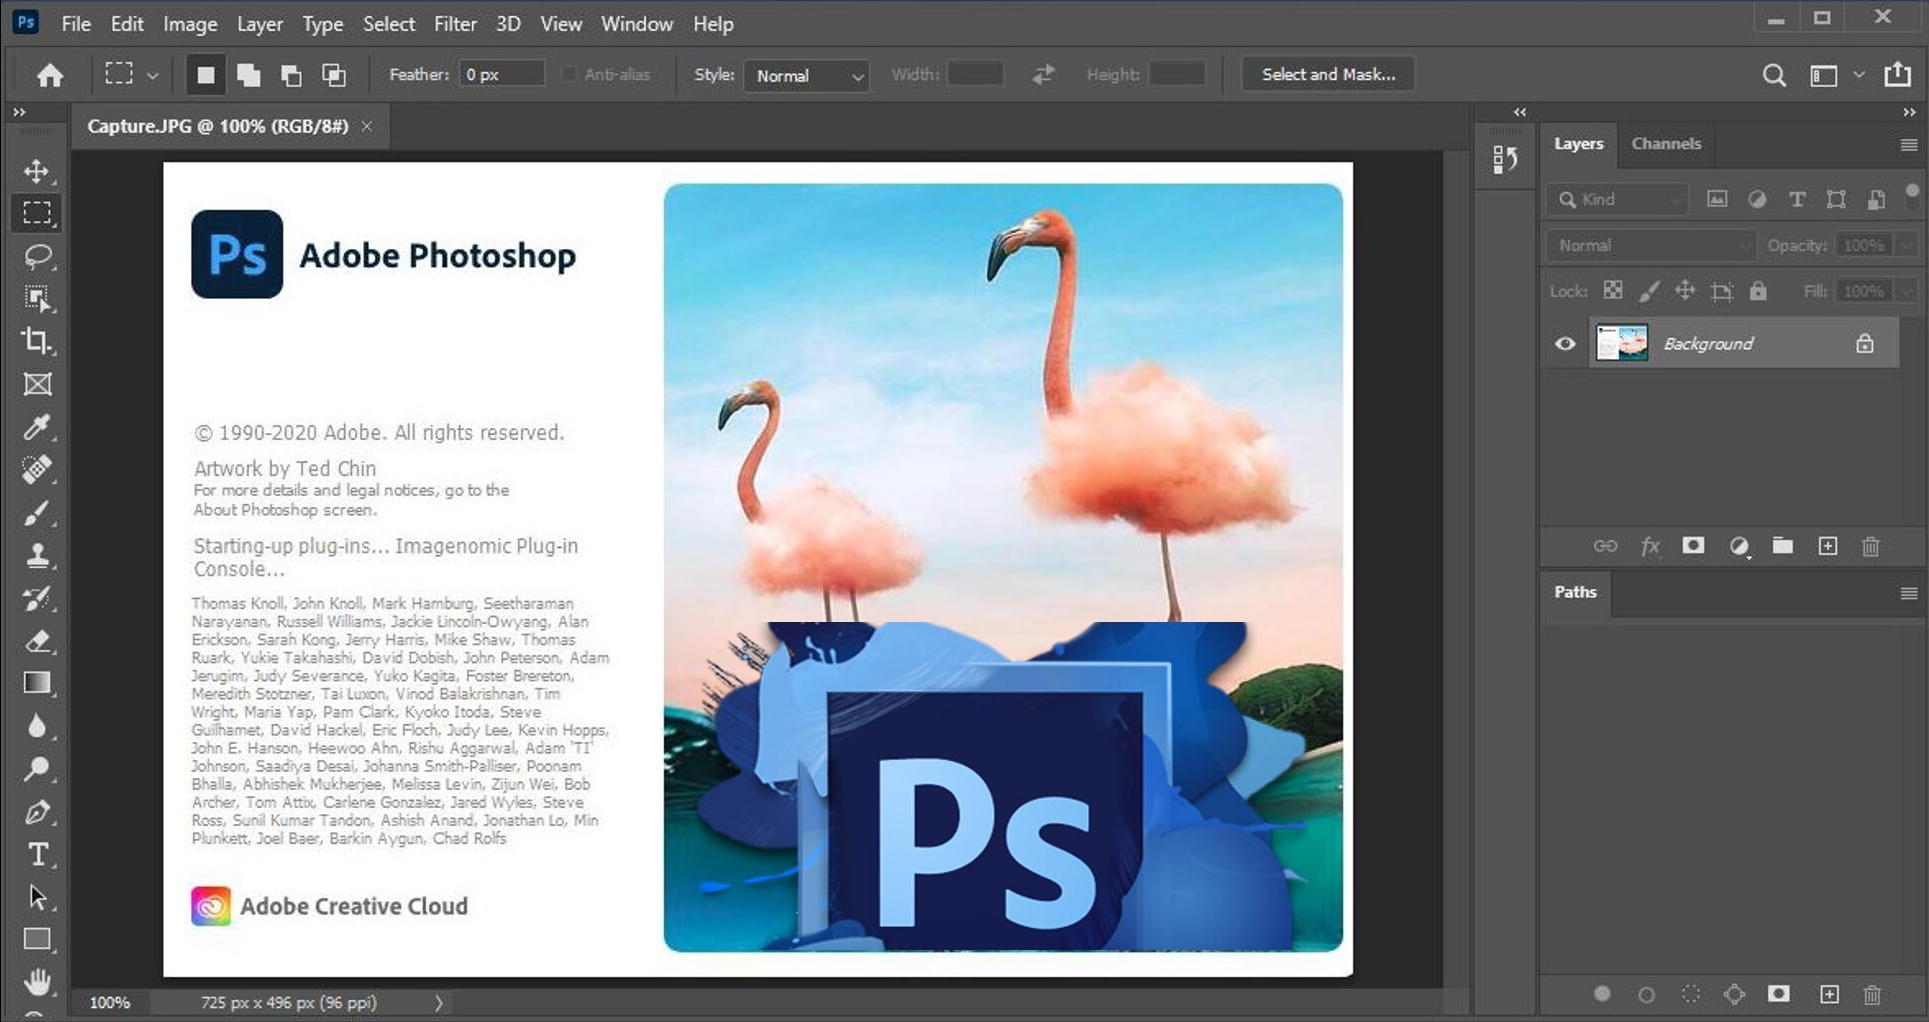Image resolution: width=1929 pixels, height=1022 pixels.
Task: Choose Subtract from selection mode
Action: [291, 75]
